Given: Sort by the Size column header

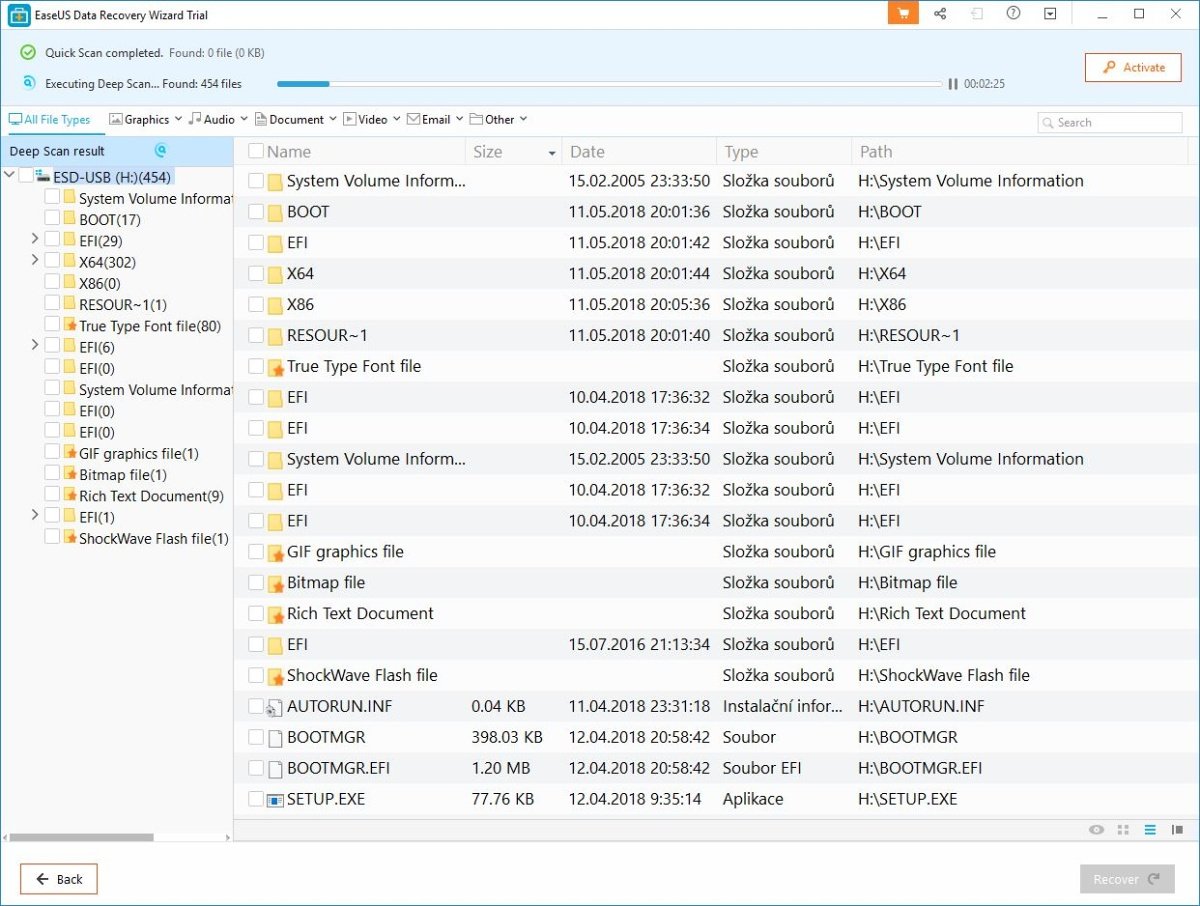Looking at the screenshot, I should tap(513, 152).
